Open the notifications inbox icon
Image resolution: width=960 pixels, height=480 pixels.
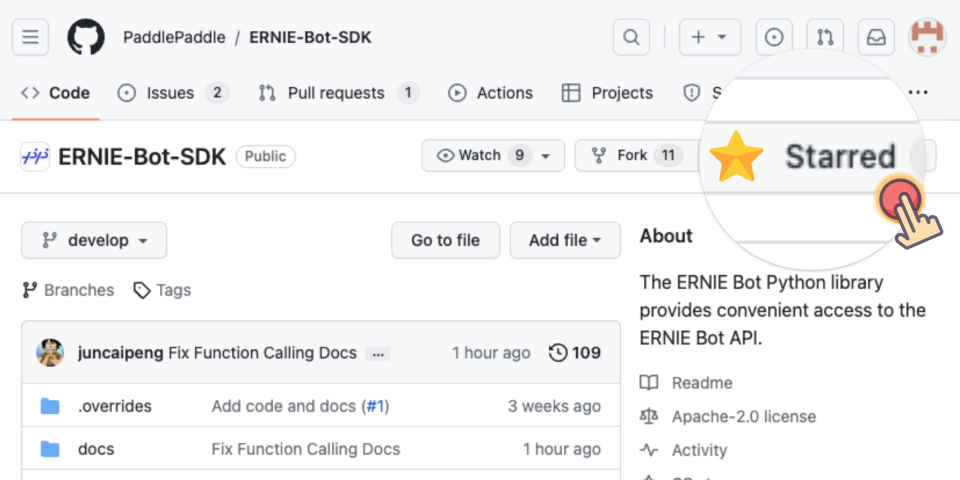click(876, 37)
